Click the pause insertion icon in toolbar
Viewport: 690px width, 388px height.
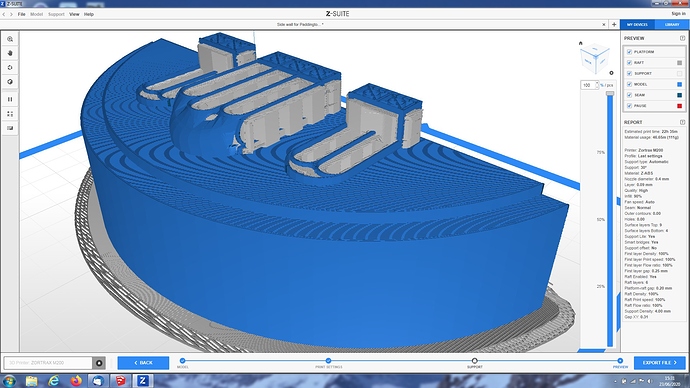click(10, 99)
